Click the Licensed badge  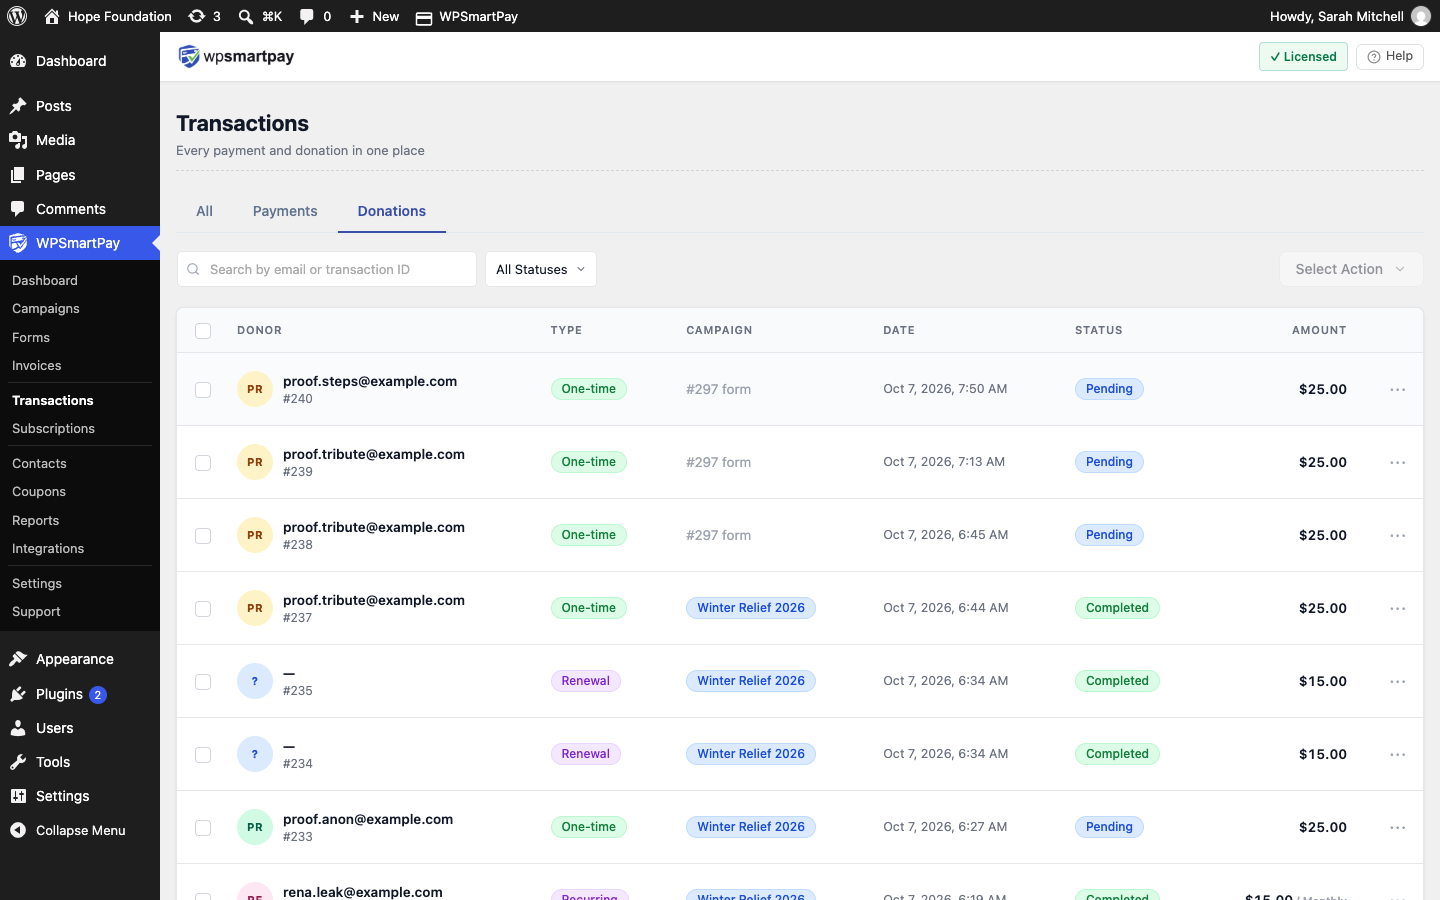(x=1303, y=56)
